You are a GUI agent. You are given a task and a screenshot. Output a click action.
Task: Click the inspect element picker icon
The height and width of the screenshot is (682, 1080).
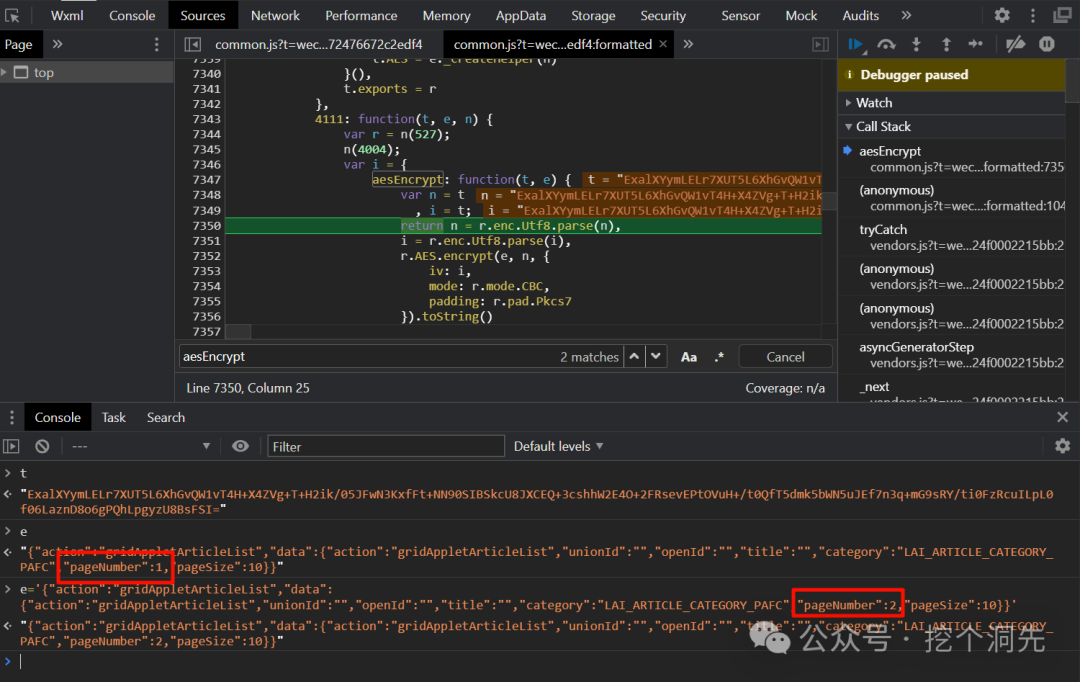coord(13,15)
